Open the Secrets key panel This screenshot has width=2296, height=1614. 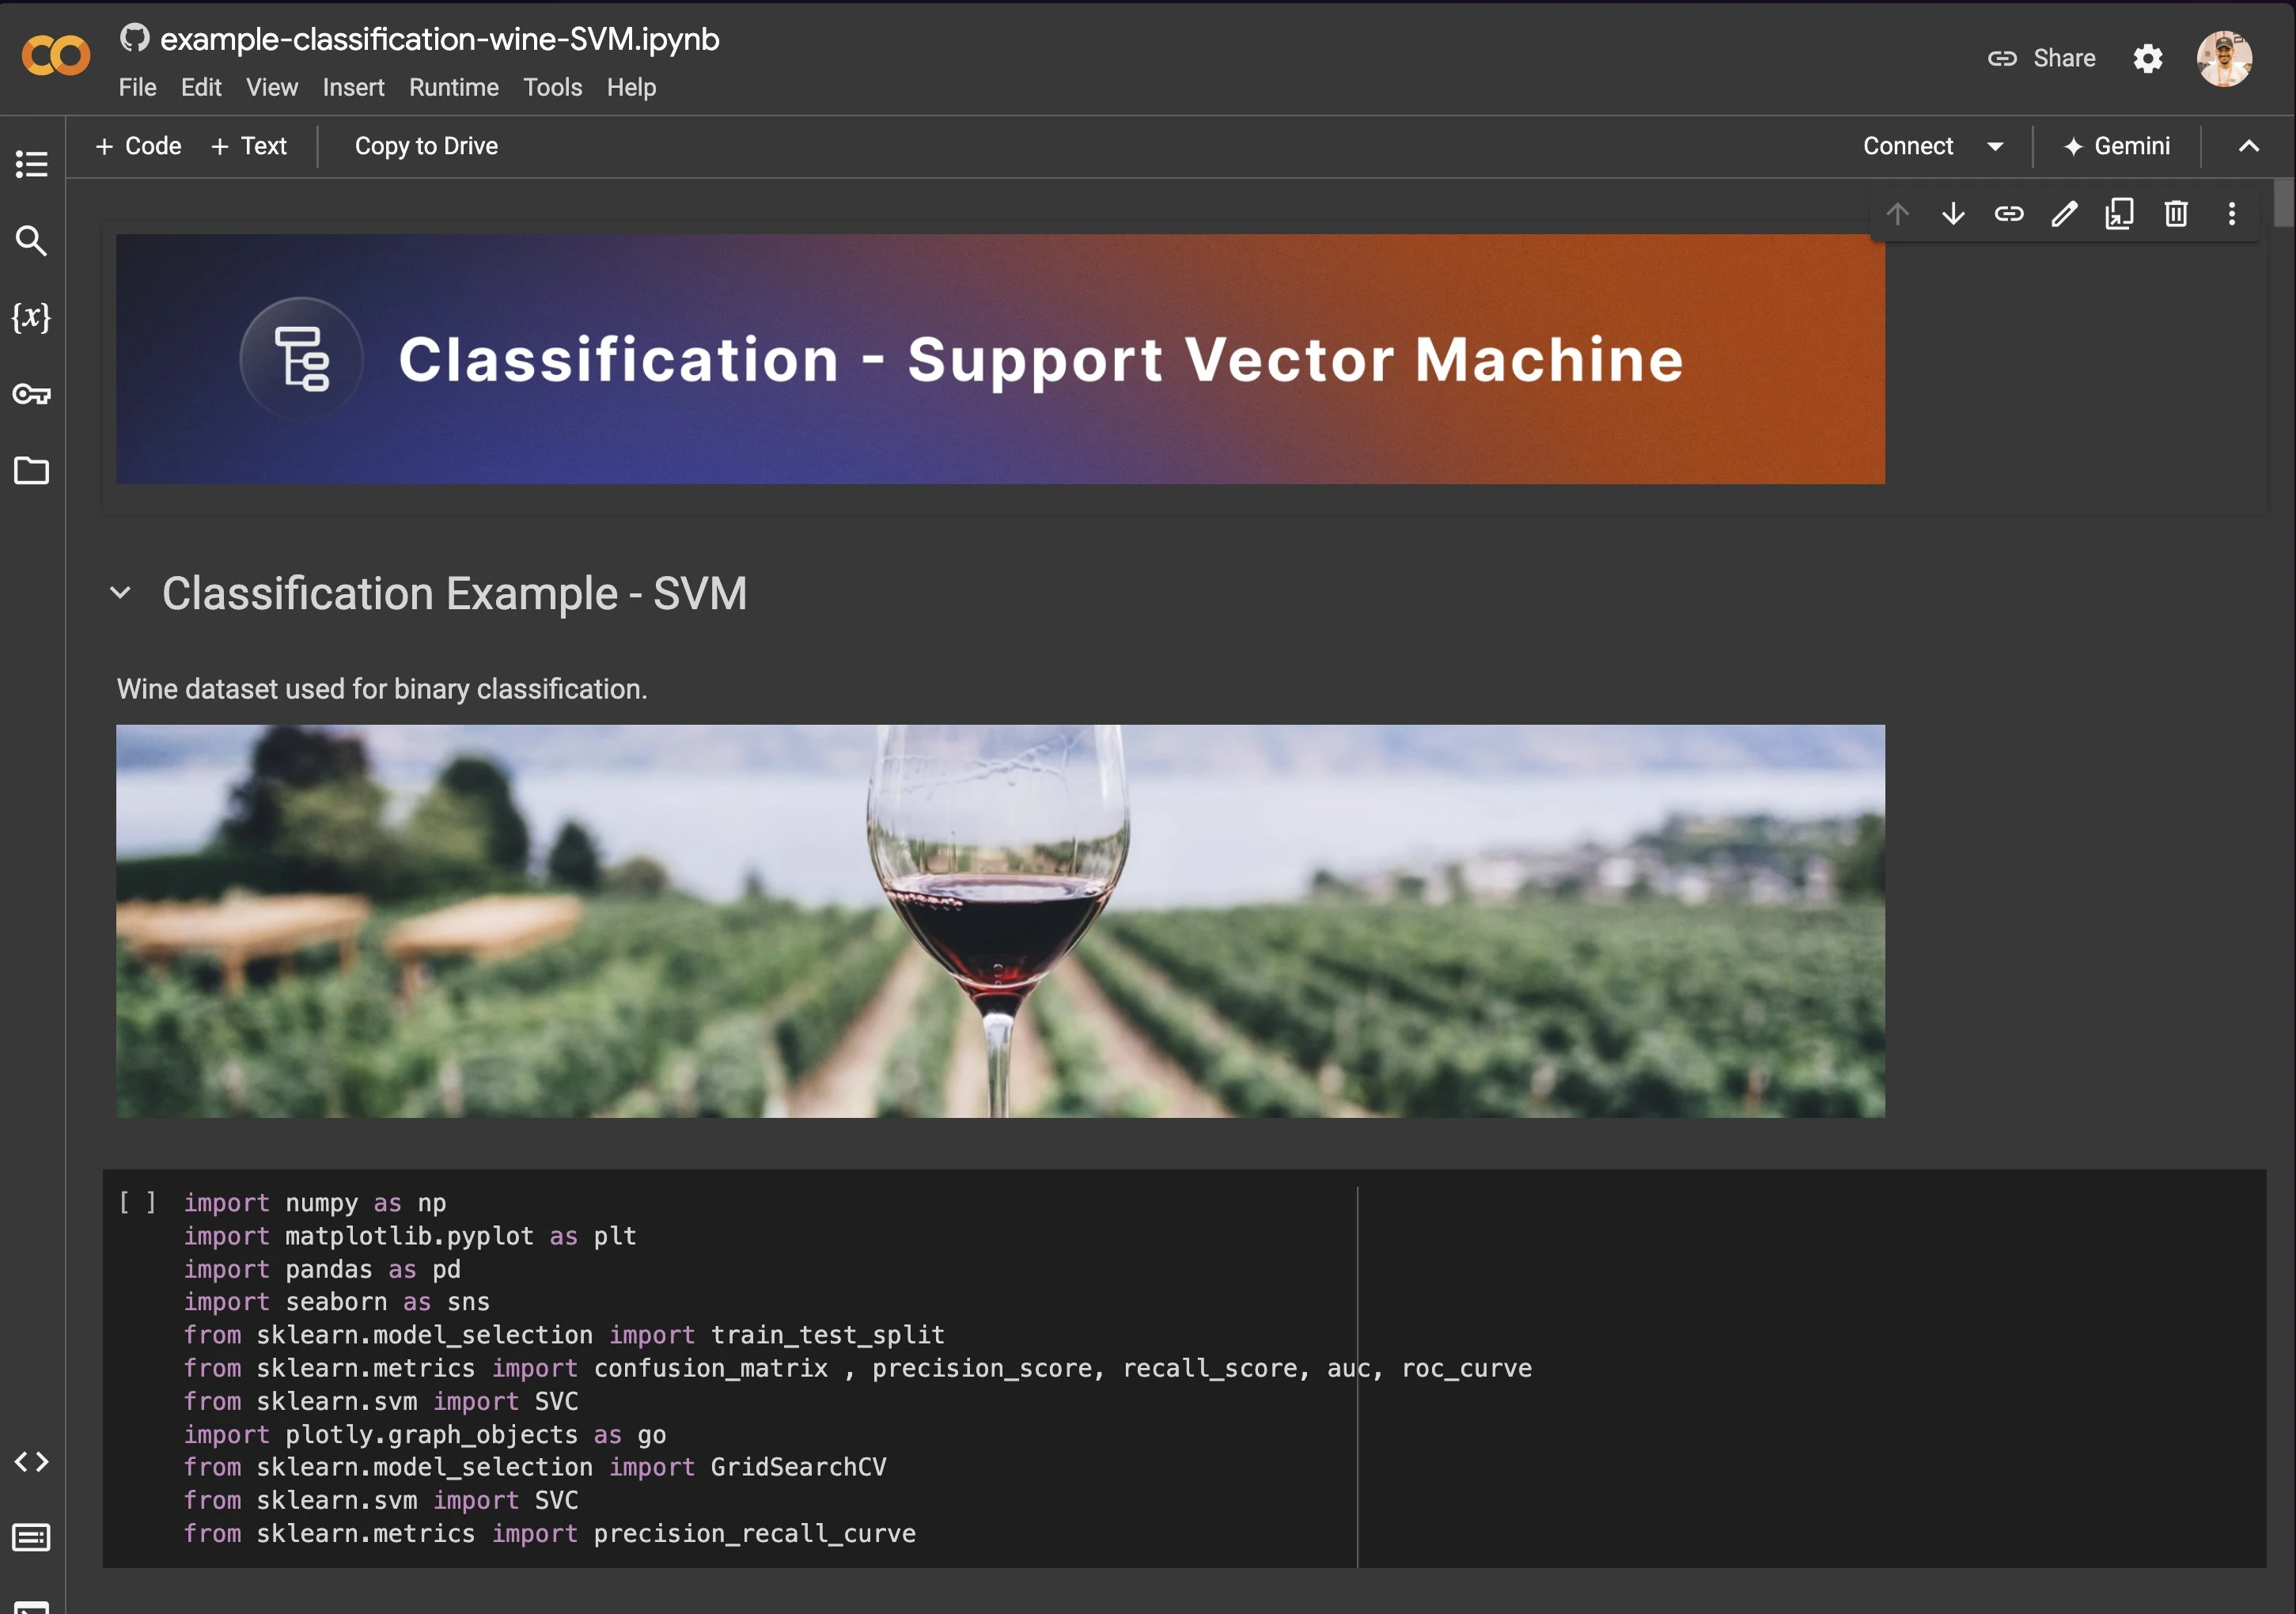tap(31, 394)
